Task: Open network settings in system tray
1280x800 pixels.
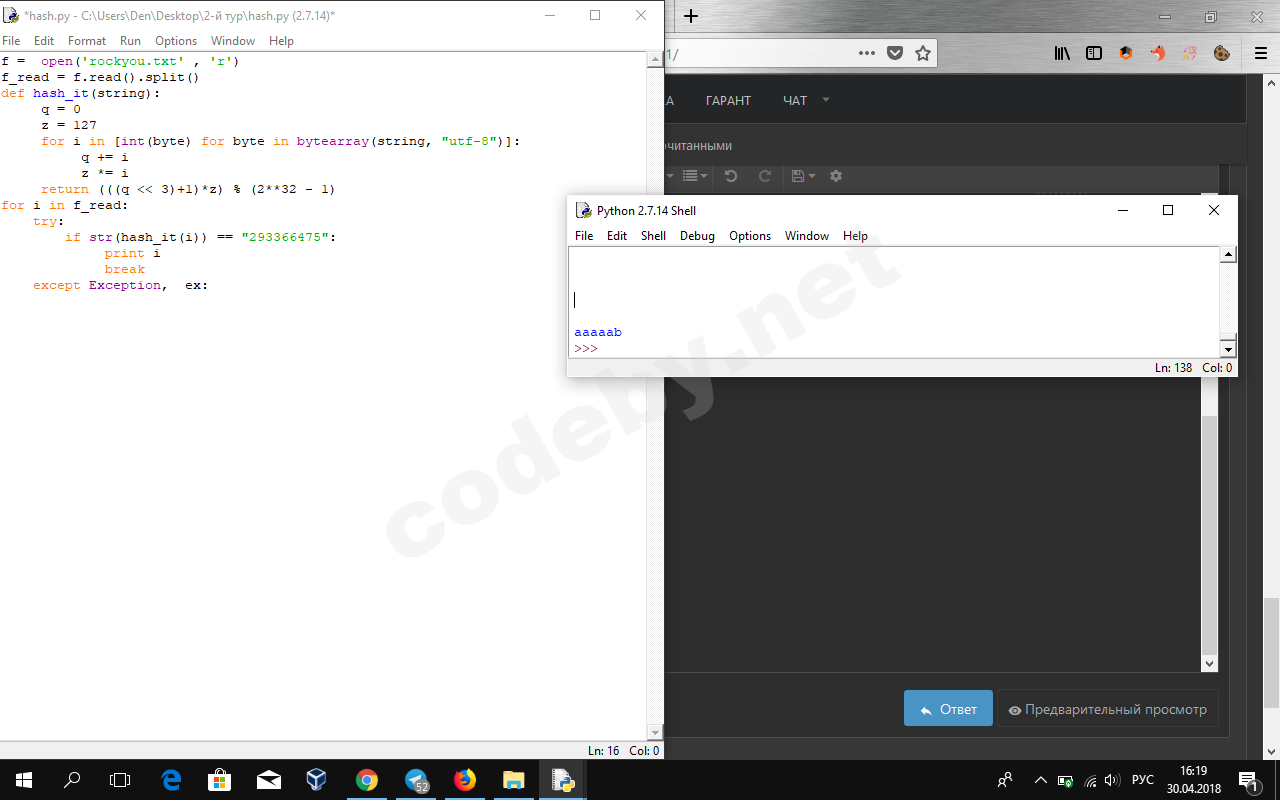Action: pyautogui.click(x=1090, y=780)
